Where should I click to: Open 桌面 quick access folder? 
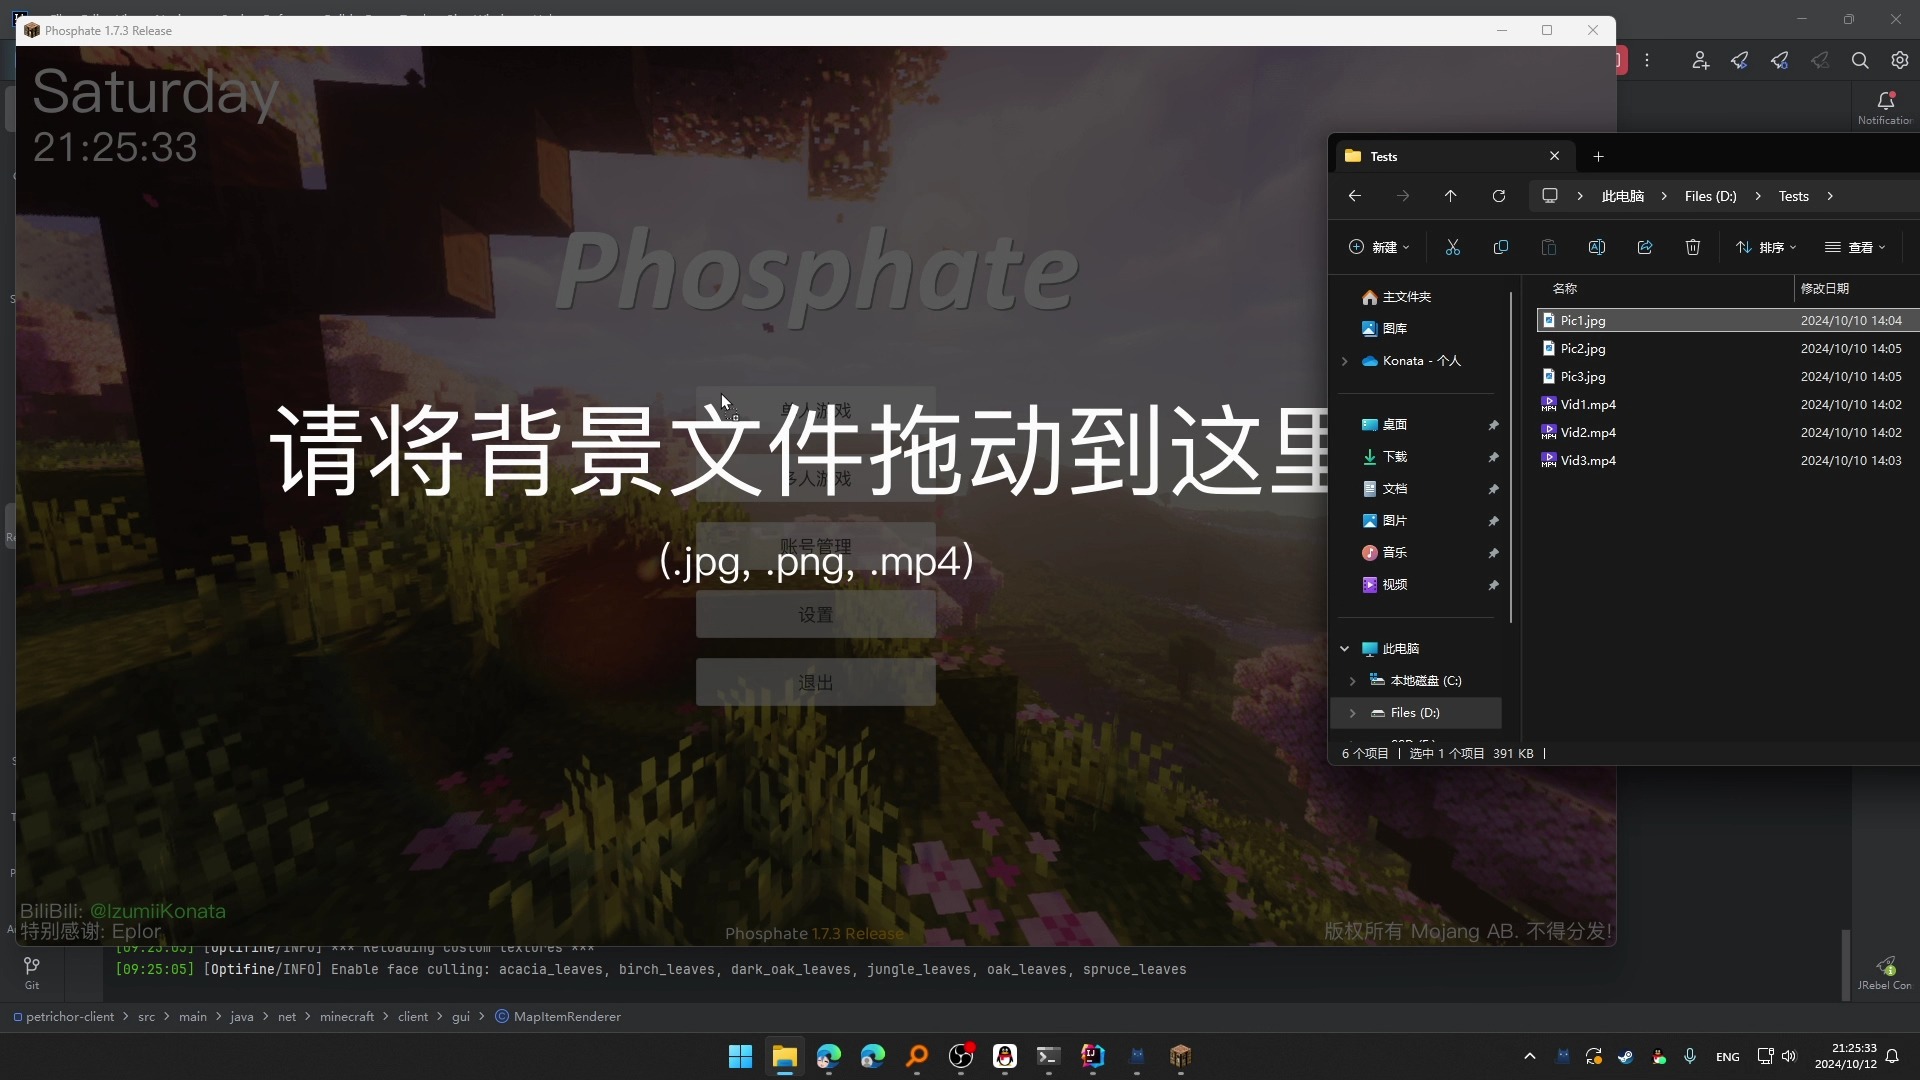1385,425
